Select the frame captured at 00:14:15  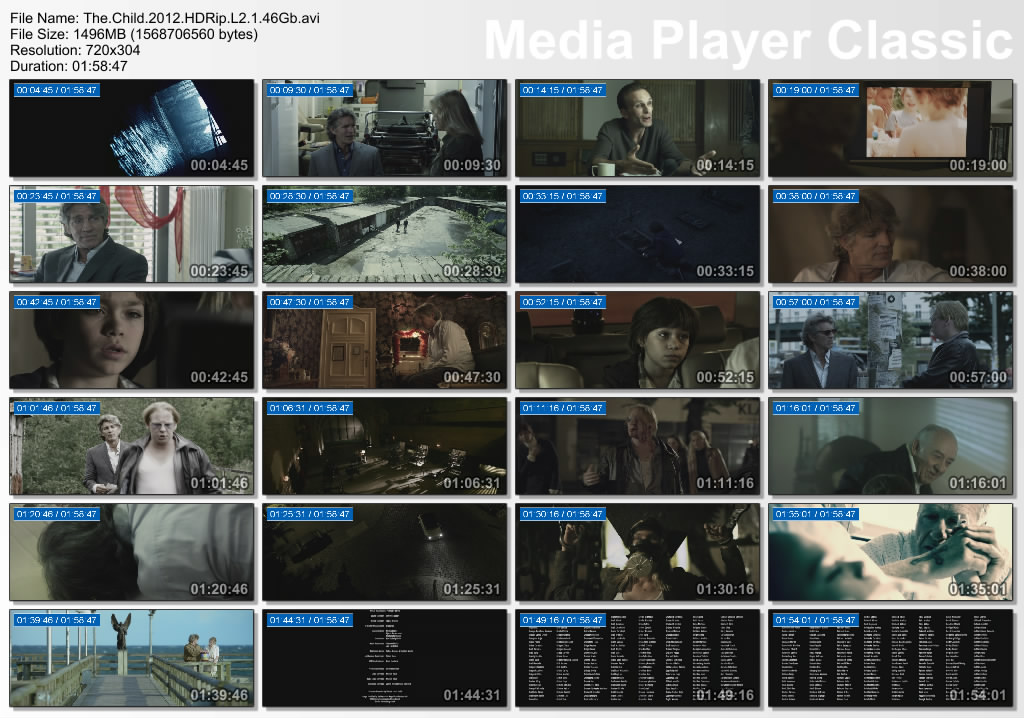pos(638,129)
